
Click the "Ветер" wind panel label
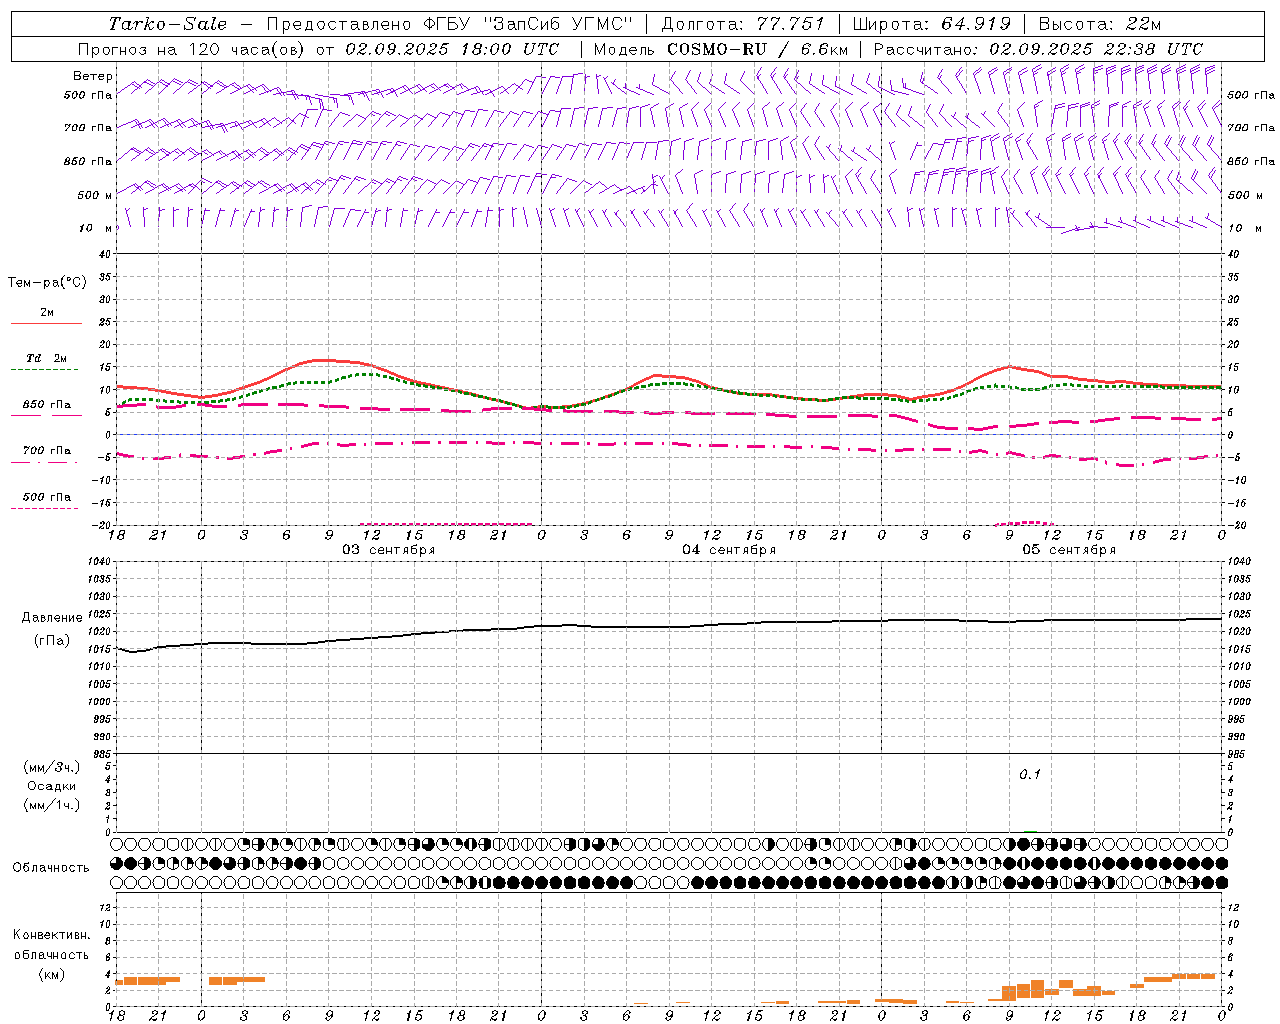[93, 76]
